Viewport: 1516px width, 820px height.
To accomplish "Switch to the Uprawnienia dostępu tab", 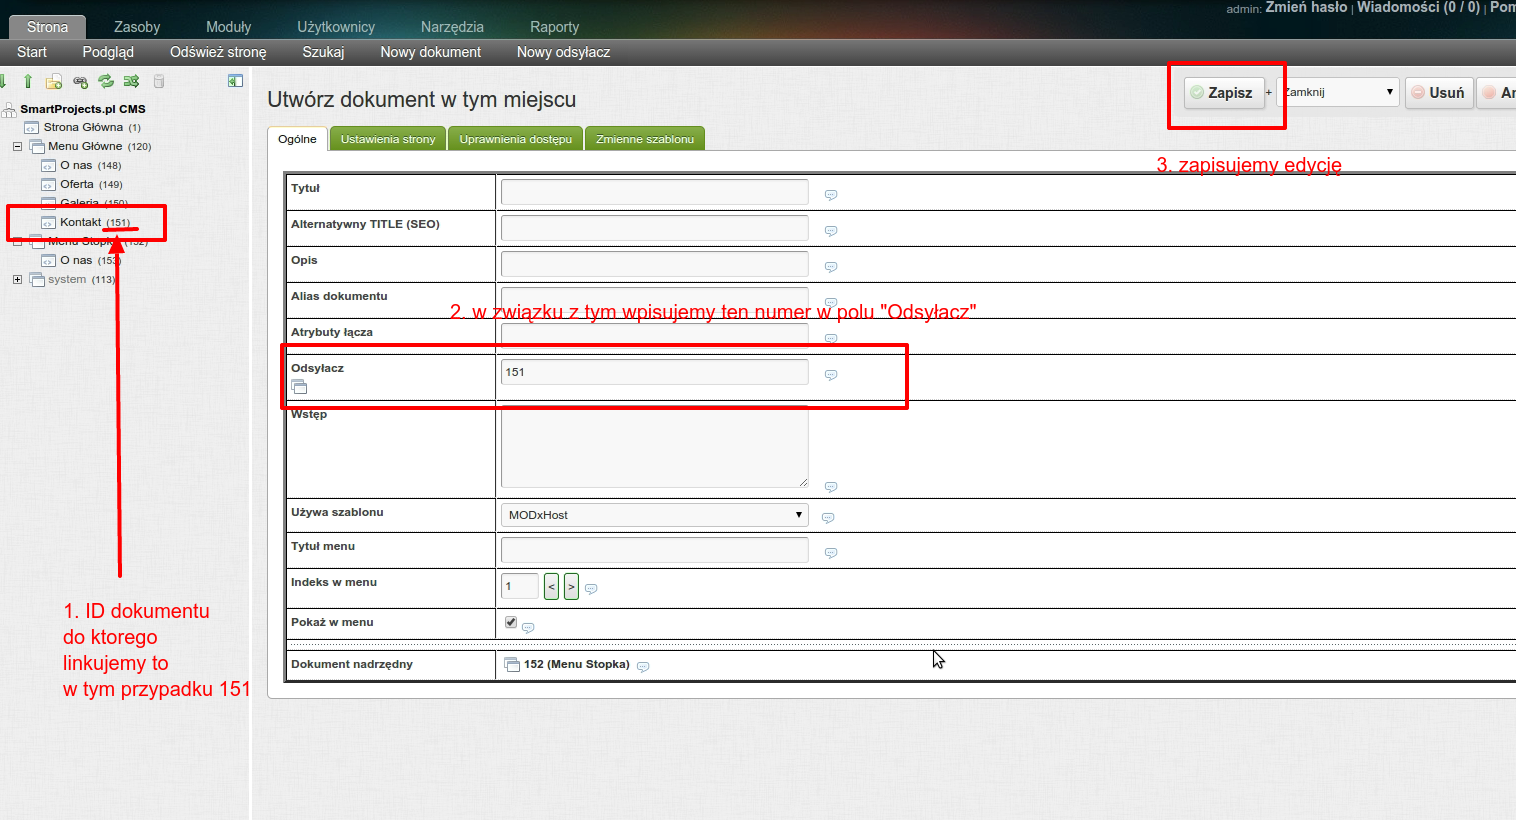I will tap(515, 139).
